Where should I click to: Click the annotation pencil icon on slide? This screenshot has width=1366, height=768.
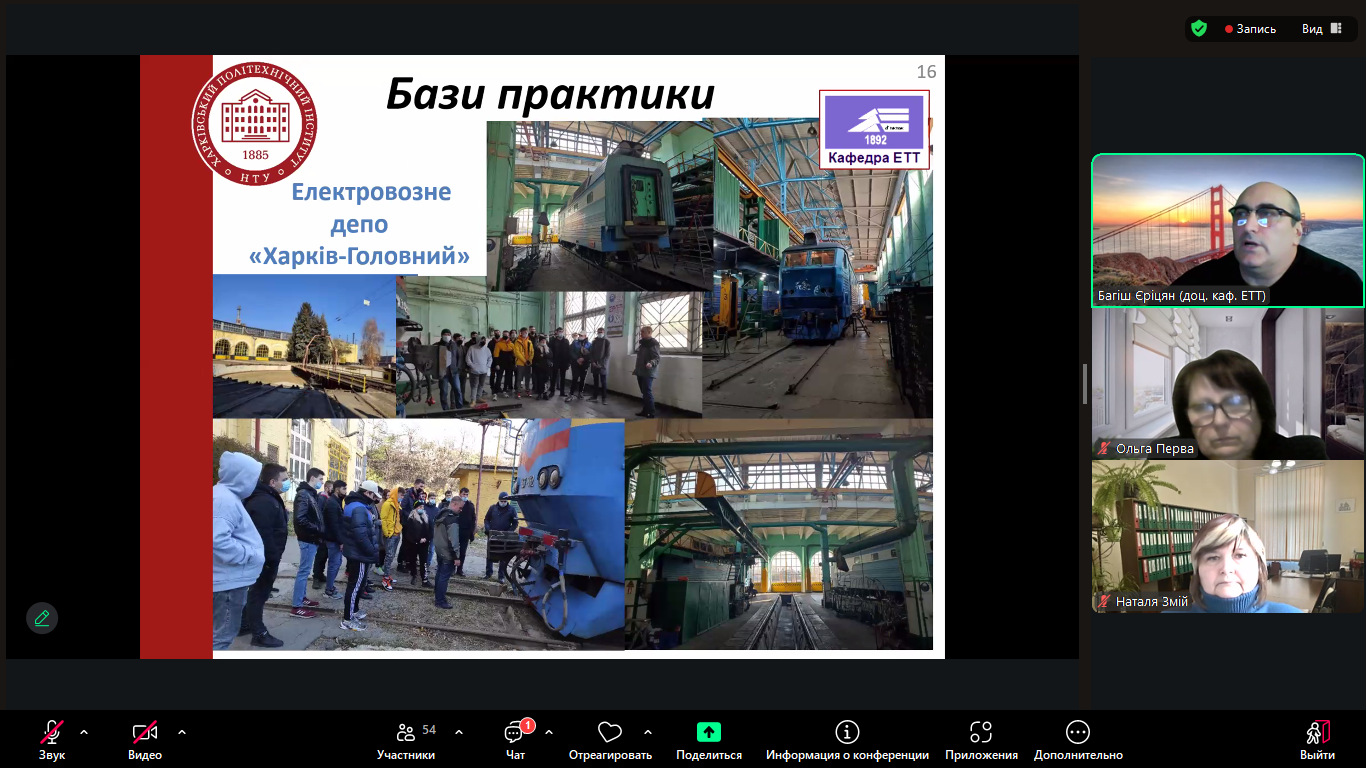42,618
